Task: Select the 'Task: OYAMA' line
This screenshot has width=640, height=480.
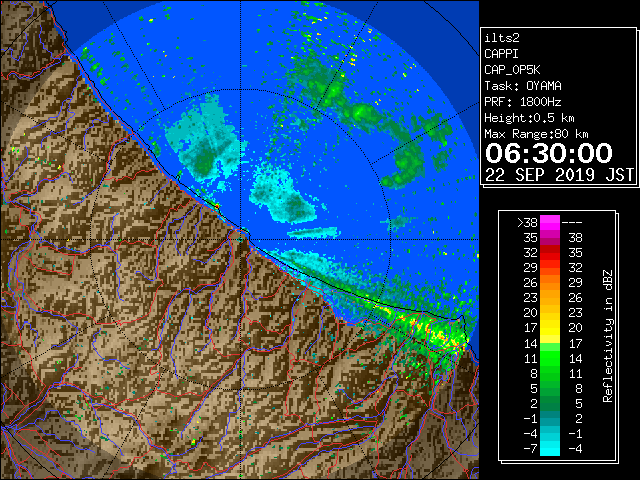Action: click(523, 86)
